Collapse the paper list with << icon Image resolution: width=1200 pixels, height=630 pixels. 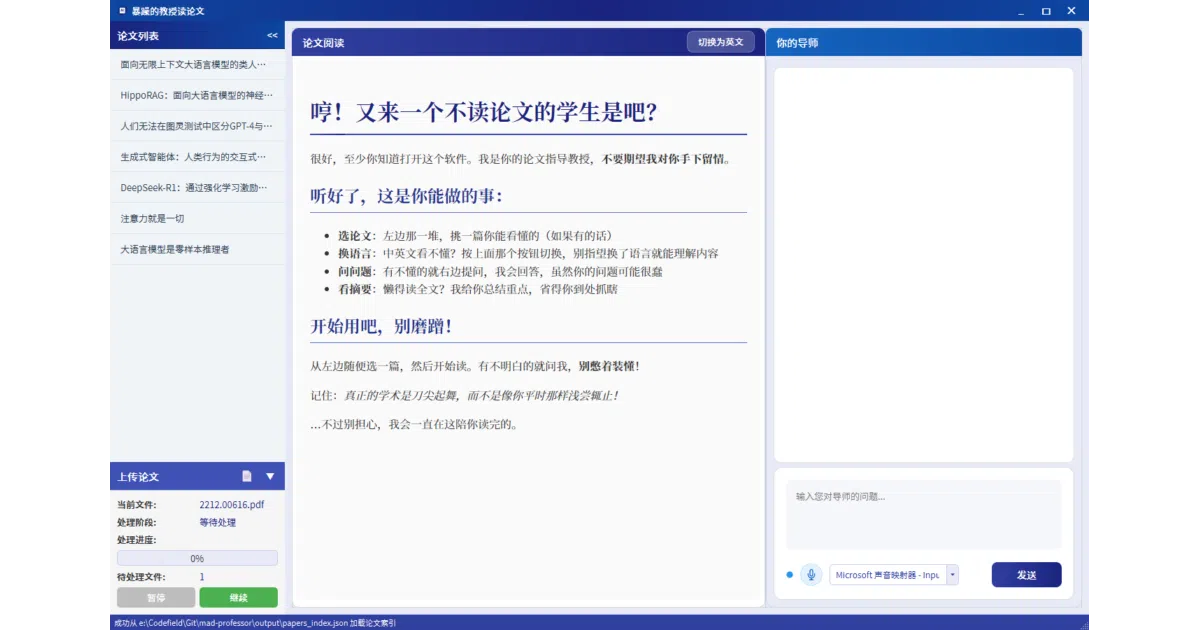click(x=272, y=36)
